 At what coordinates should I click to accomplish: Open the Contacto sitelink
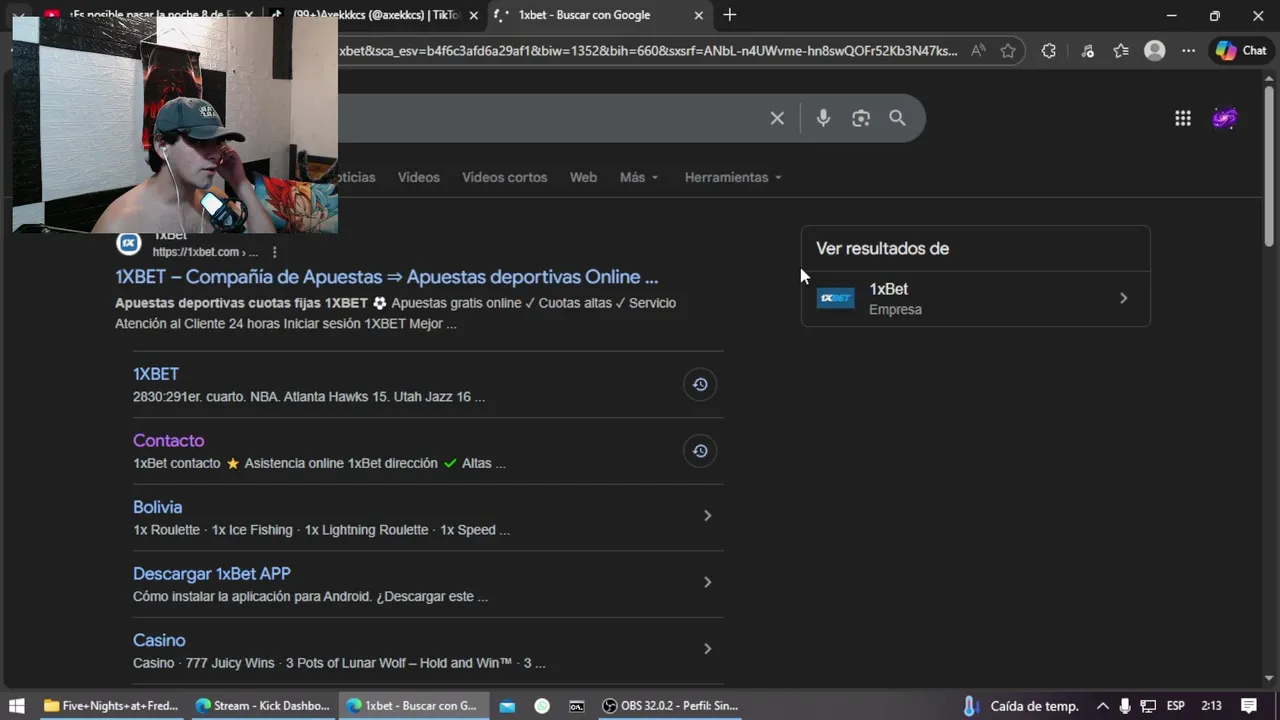click(x=168, y=441)
